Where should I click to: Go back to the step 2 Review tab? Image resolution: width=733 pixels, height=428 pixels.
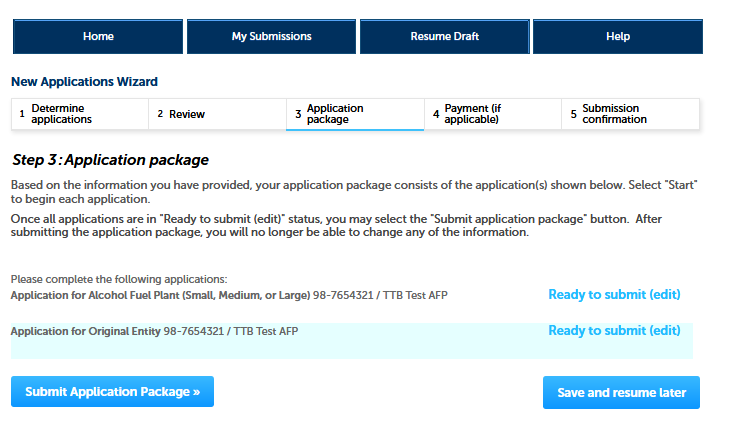coord(217,114)
